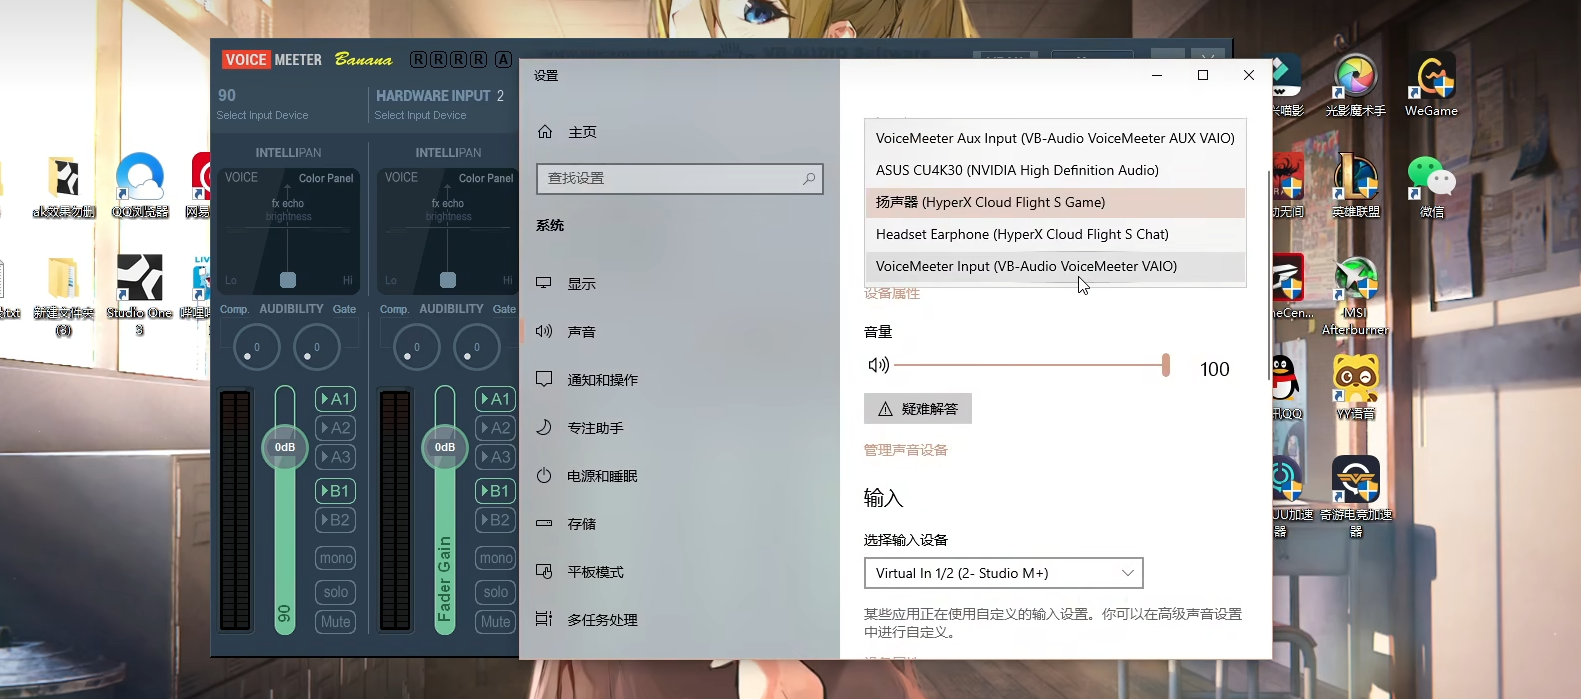
Task: Enable solo on Hardware Input 2
Action: pyautogui.click(x=496, y=592)
